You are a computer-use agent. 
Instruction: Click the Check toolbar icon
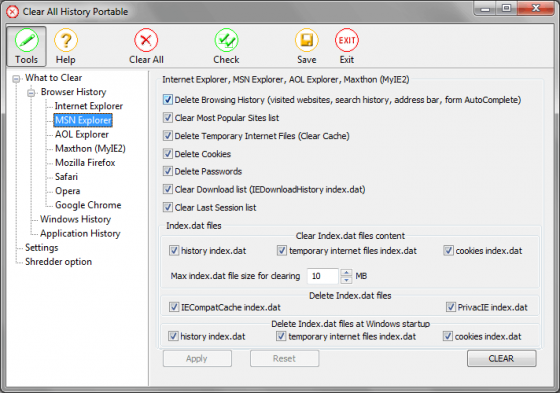point(226,46)
